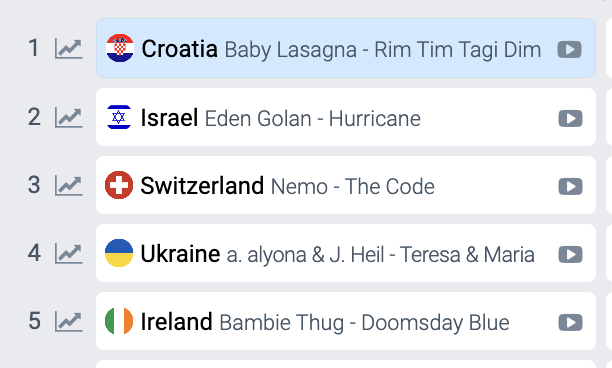612x368 pixels.
Task: Play the video for Rim Tim Tagi Dim
Action: tap(569, 50)
